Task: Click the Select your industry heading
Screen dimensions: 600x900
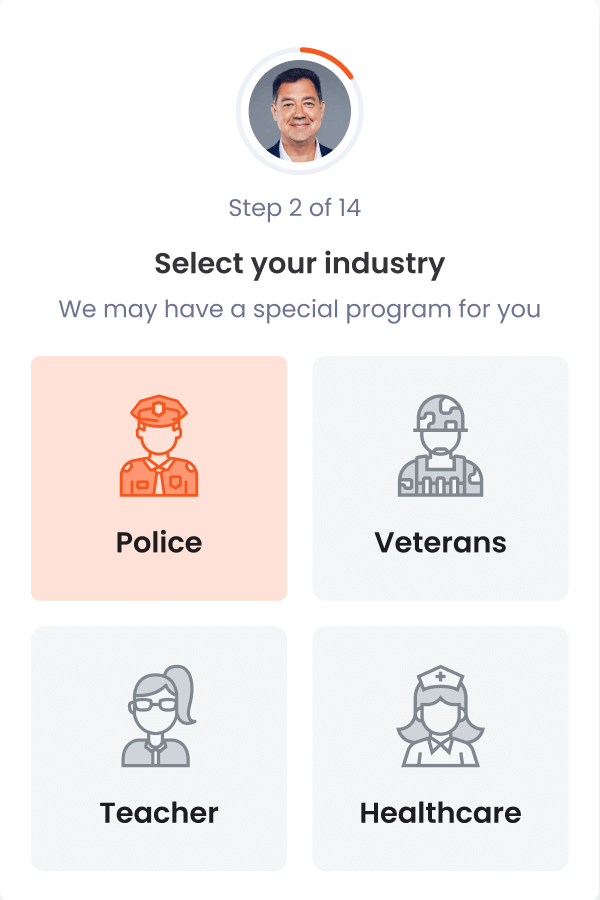Action: point(299,263)
